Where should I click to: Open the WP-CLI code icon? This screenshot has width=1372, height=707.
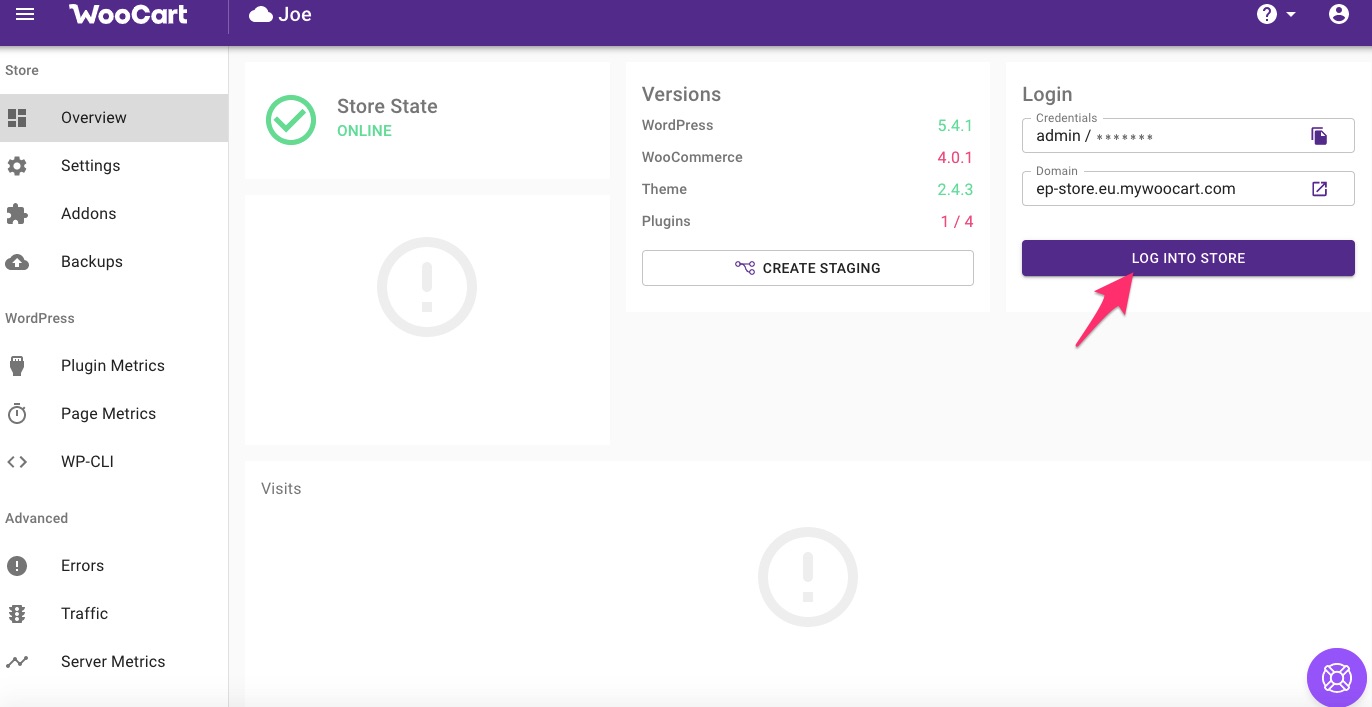point(17,462)
